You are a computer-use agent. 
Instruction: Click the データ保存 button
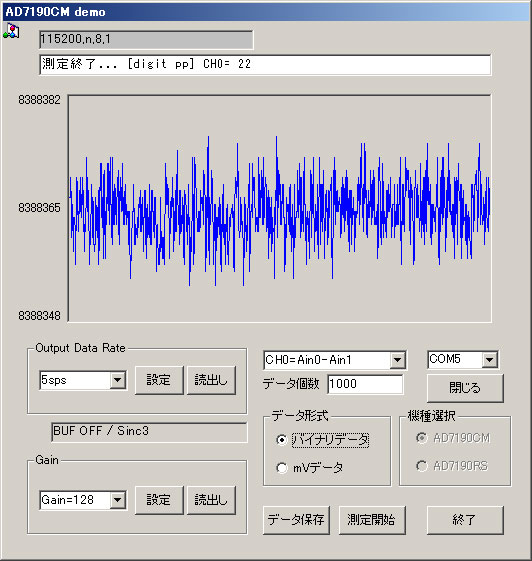(x=296, y=520)
